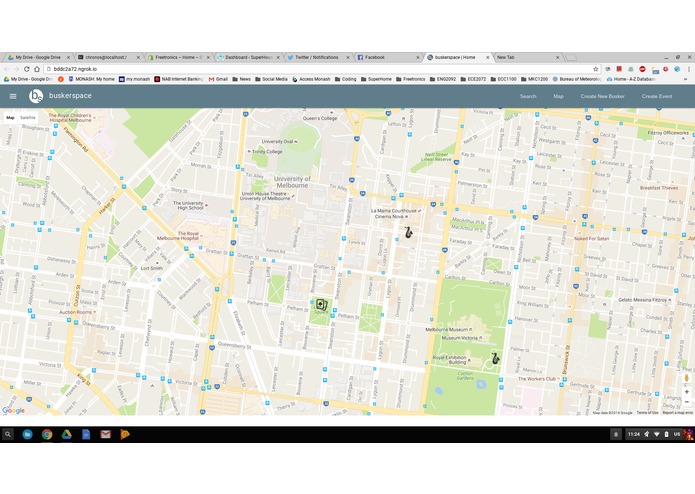
Task: Open the ECE2072 bookmark folder
Action: pos(473,79)
